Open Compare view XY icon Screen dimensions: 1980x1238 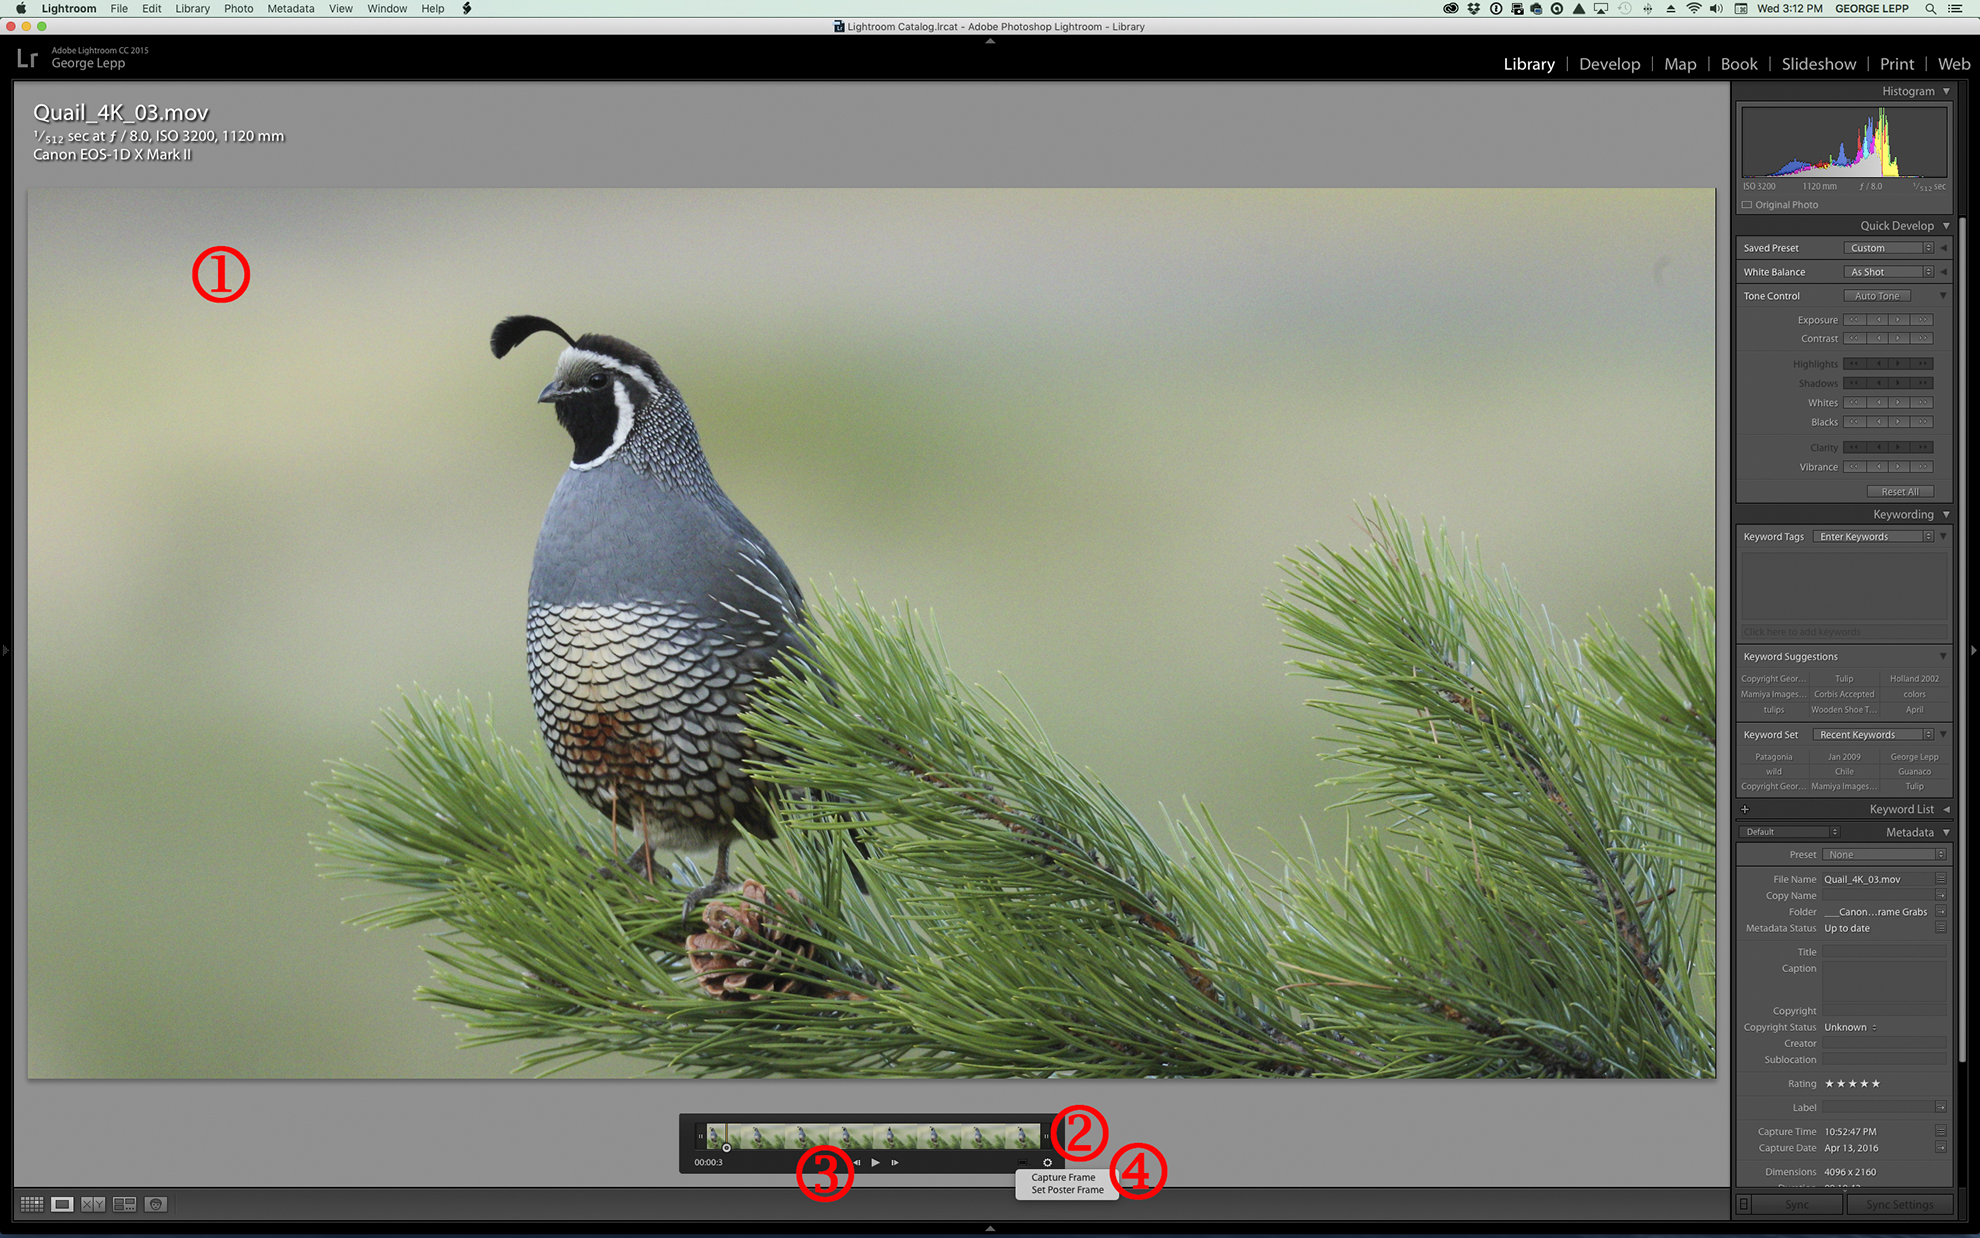coord(93,1204)
